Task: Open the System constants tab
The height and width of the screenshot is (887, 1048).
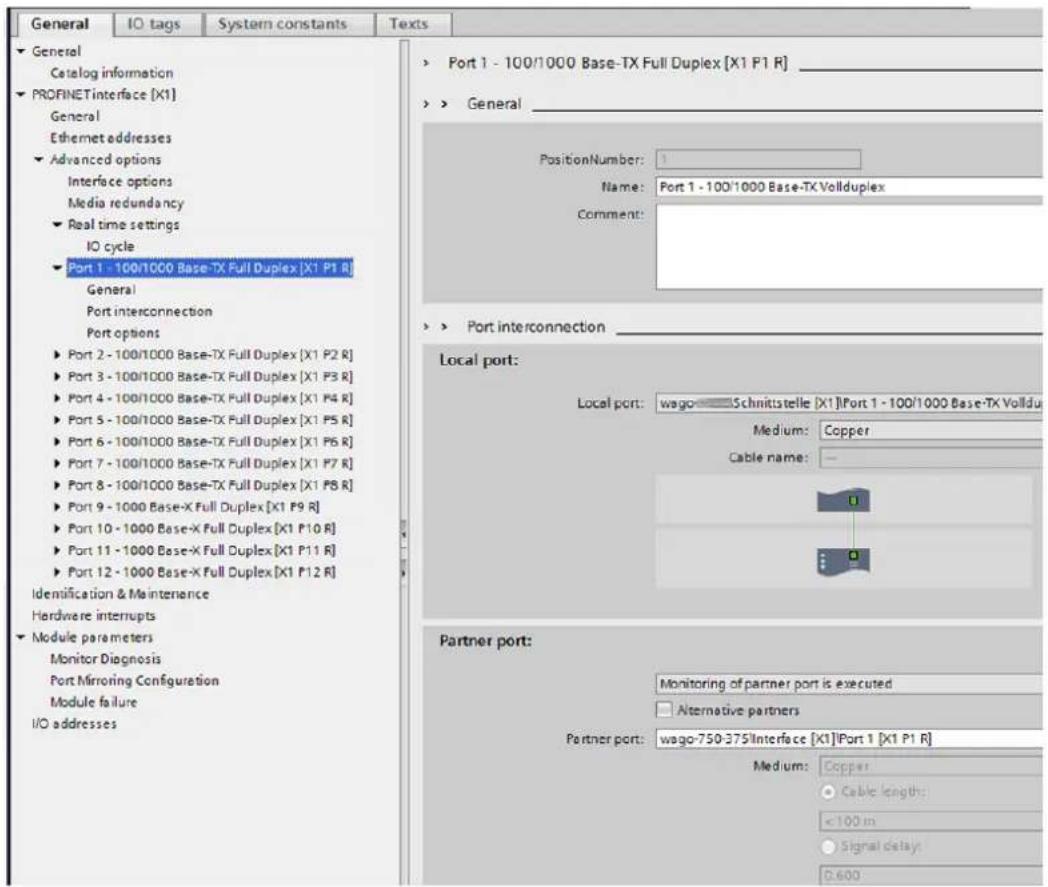Action: [282, 24]
